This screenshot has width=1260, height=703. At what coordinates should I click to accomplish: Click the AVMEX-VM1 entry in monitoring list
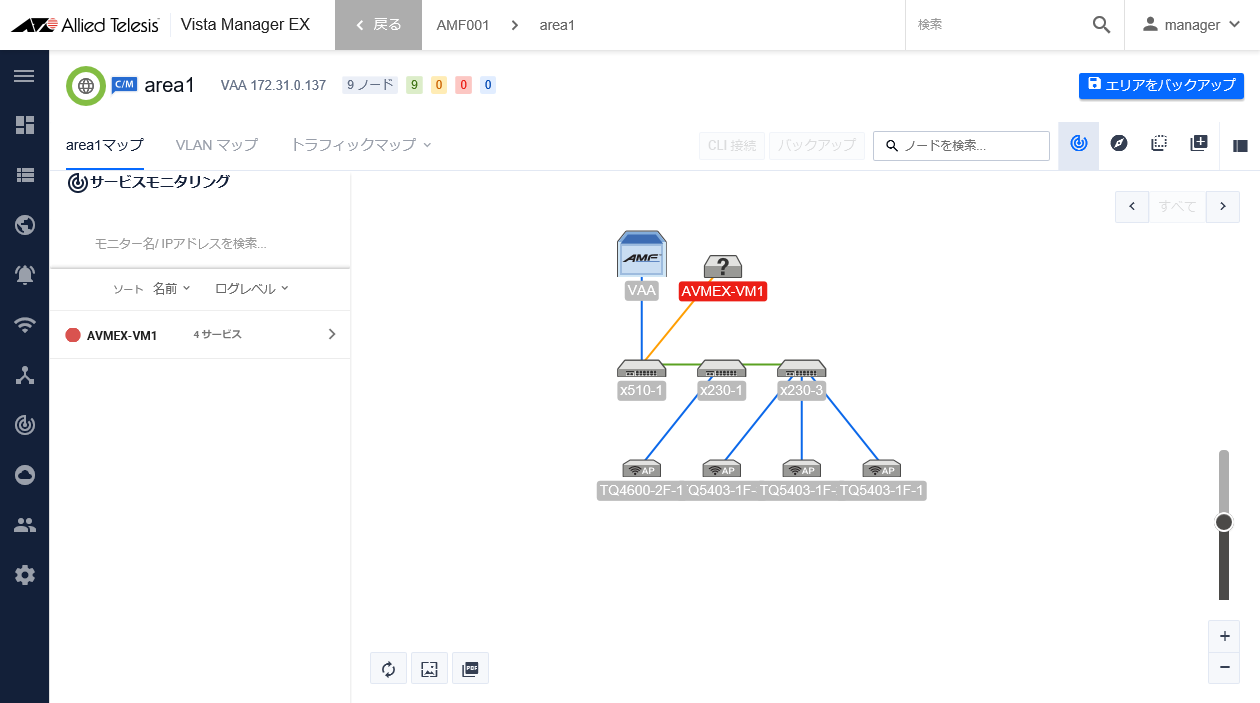click(200, 335)
